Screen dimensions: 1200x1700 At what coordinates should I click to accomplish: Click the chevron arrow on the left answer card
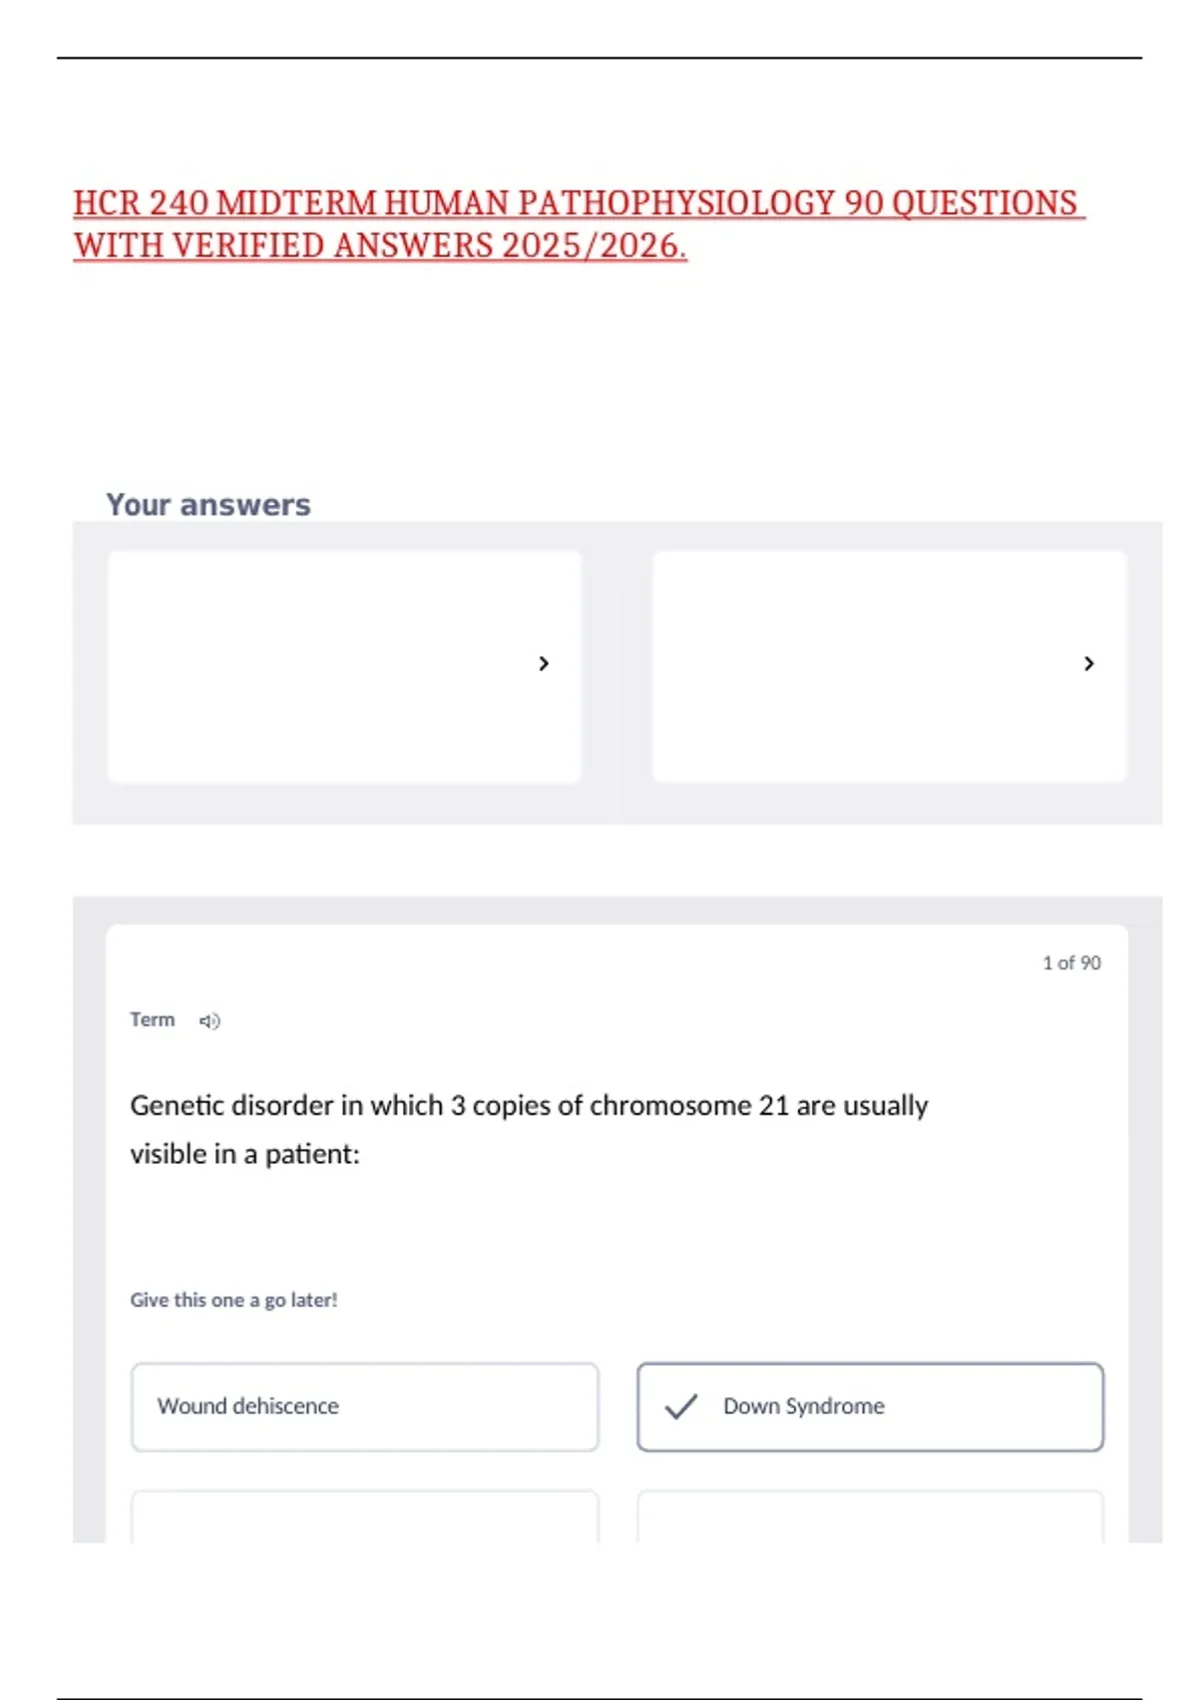coord(544,664)
